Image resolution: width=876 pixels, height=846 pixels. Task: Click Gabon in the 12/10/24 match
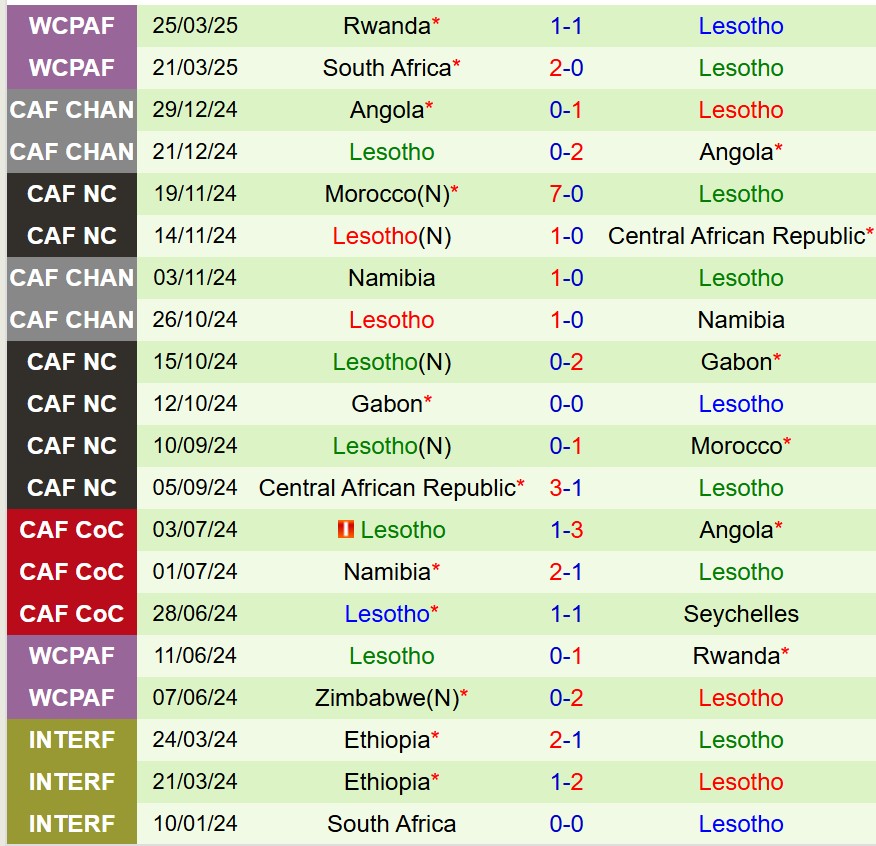[386, 404]
